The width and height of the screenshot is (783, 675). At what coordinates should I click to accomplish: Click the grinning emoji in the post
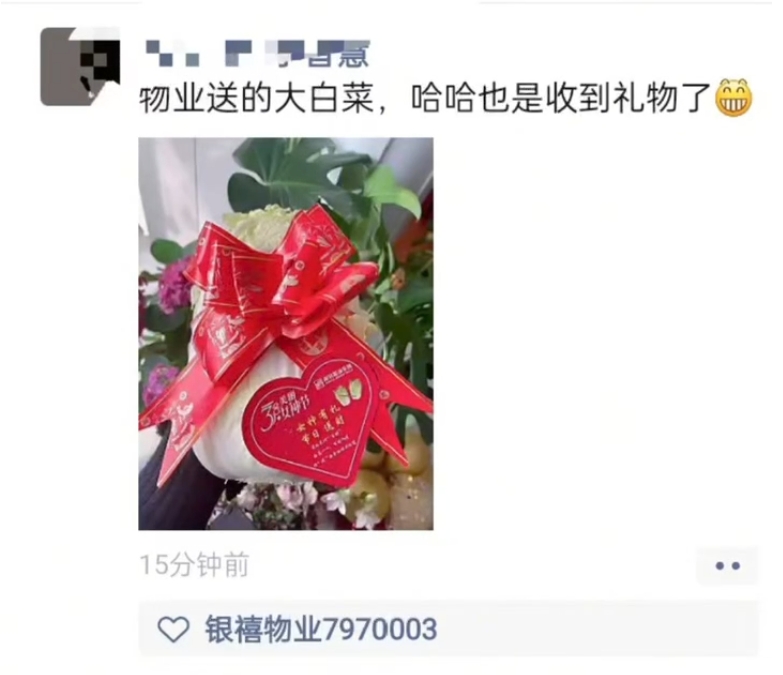[x=734, y=97]
